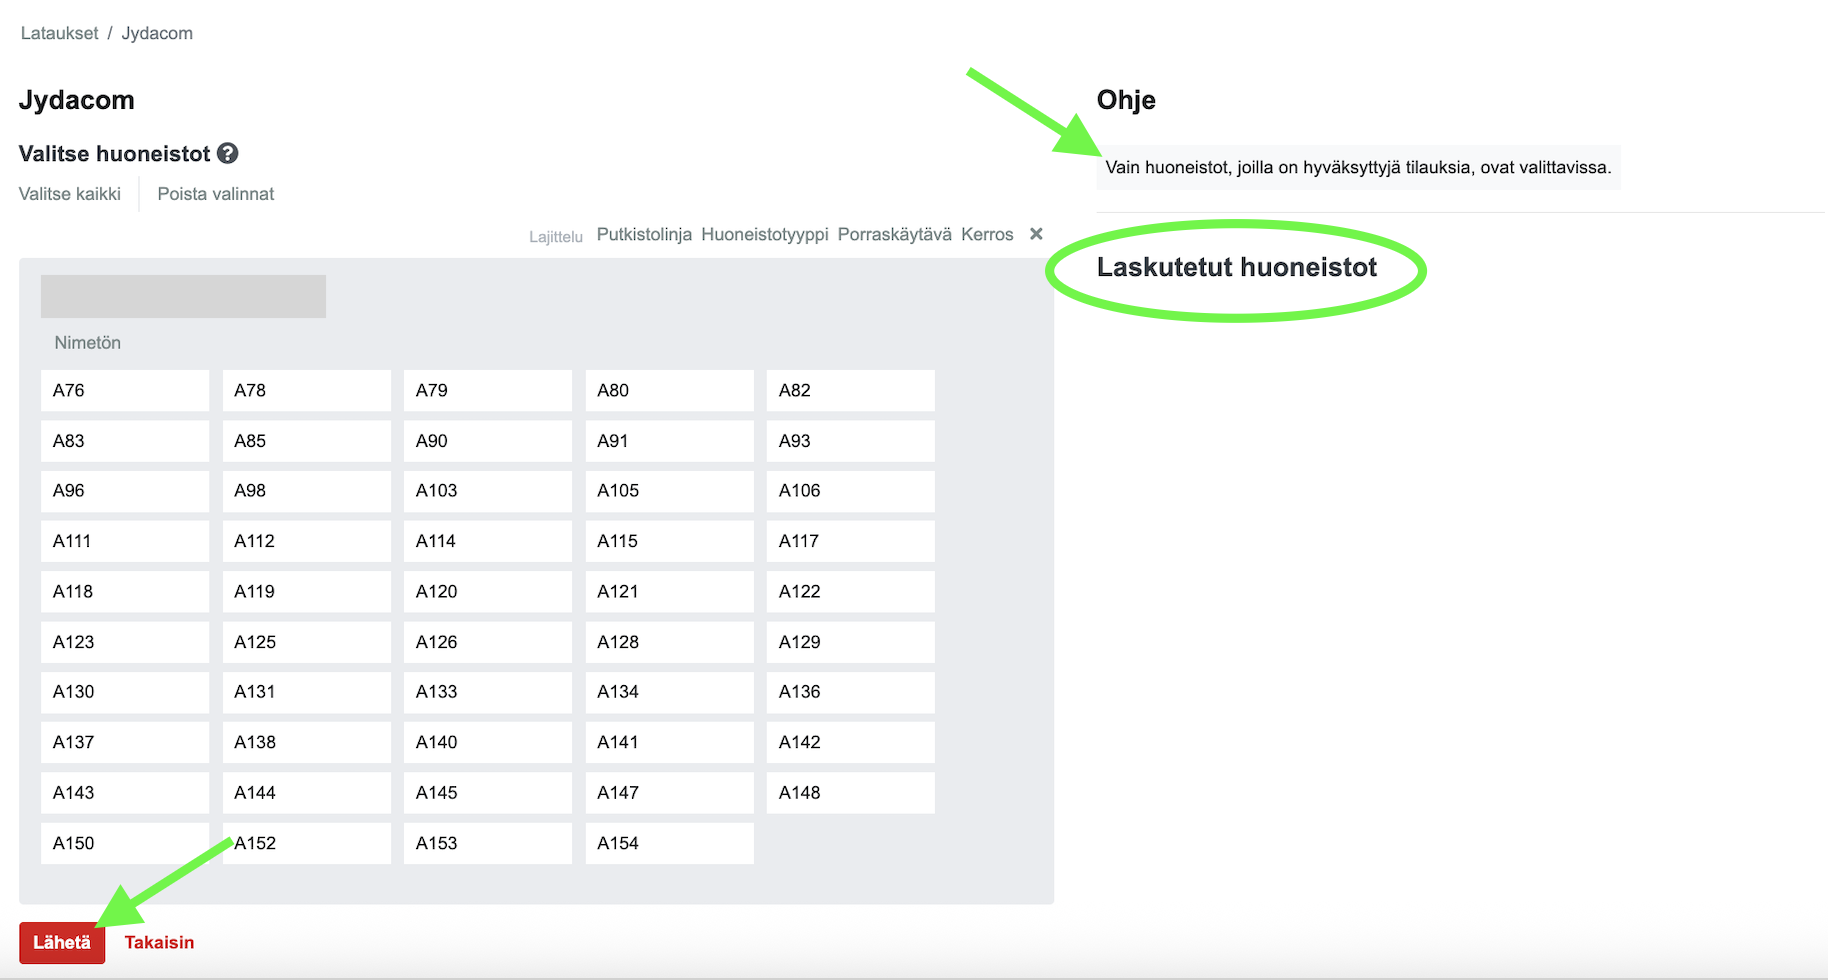Click the red Lähetä button

click(62, 943)
